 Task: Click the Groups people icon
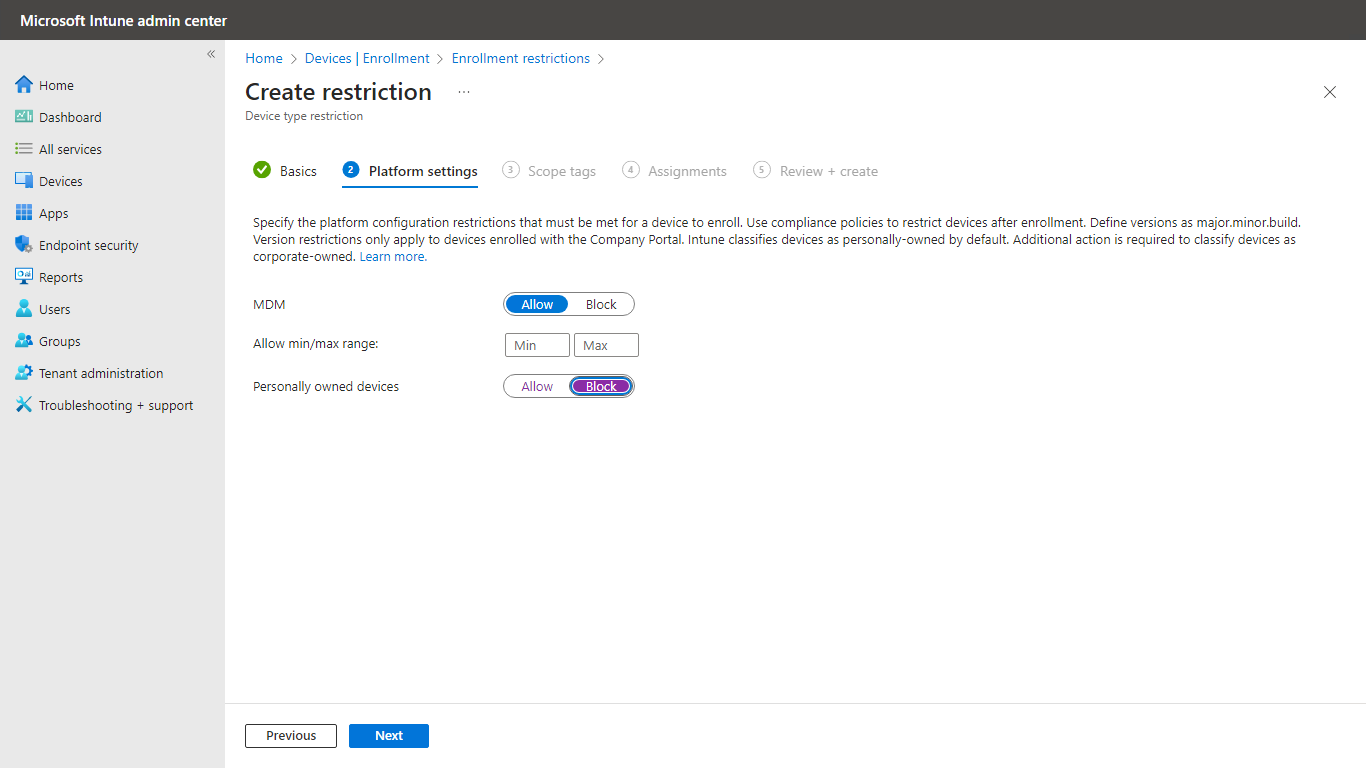coord(24,341)
